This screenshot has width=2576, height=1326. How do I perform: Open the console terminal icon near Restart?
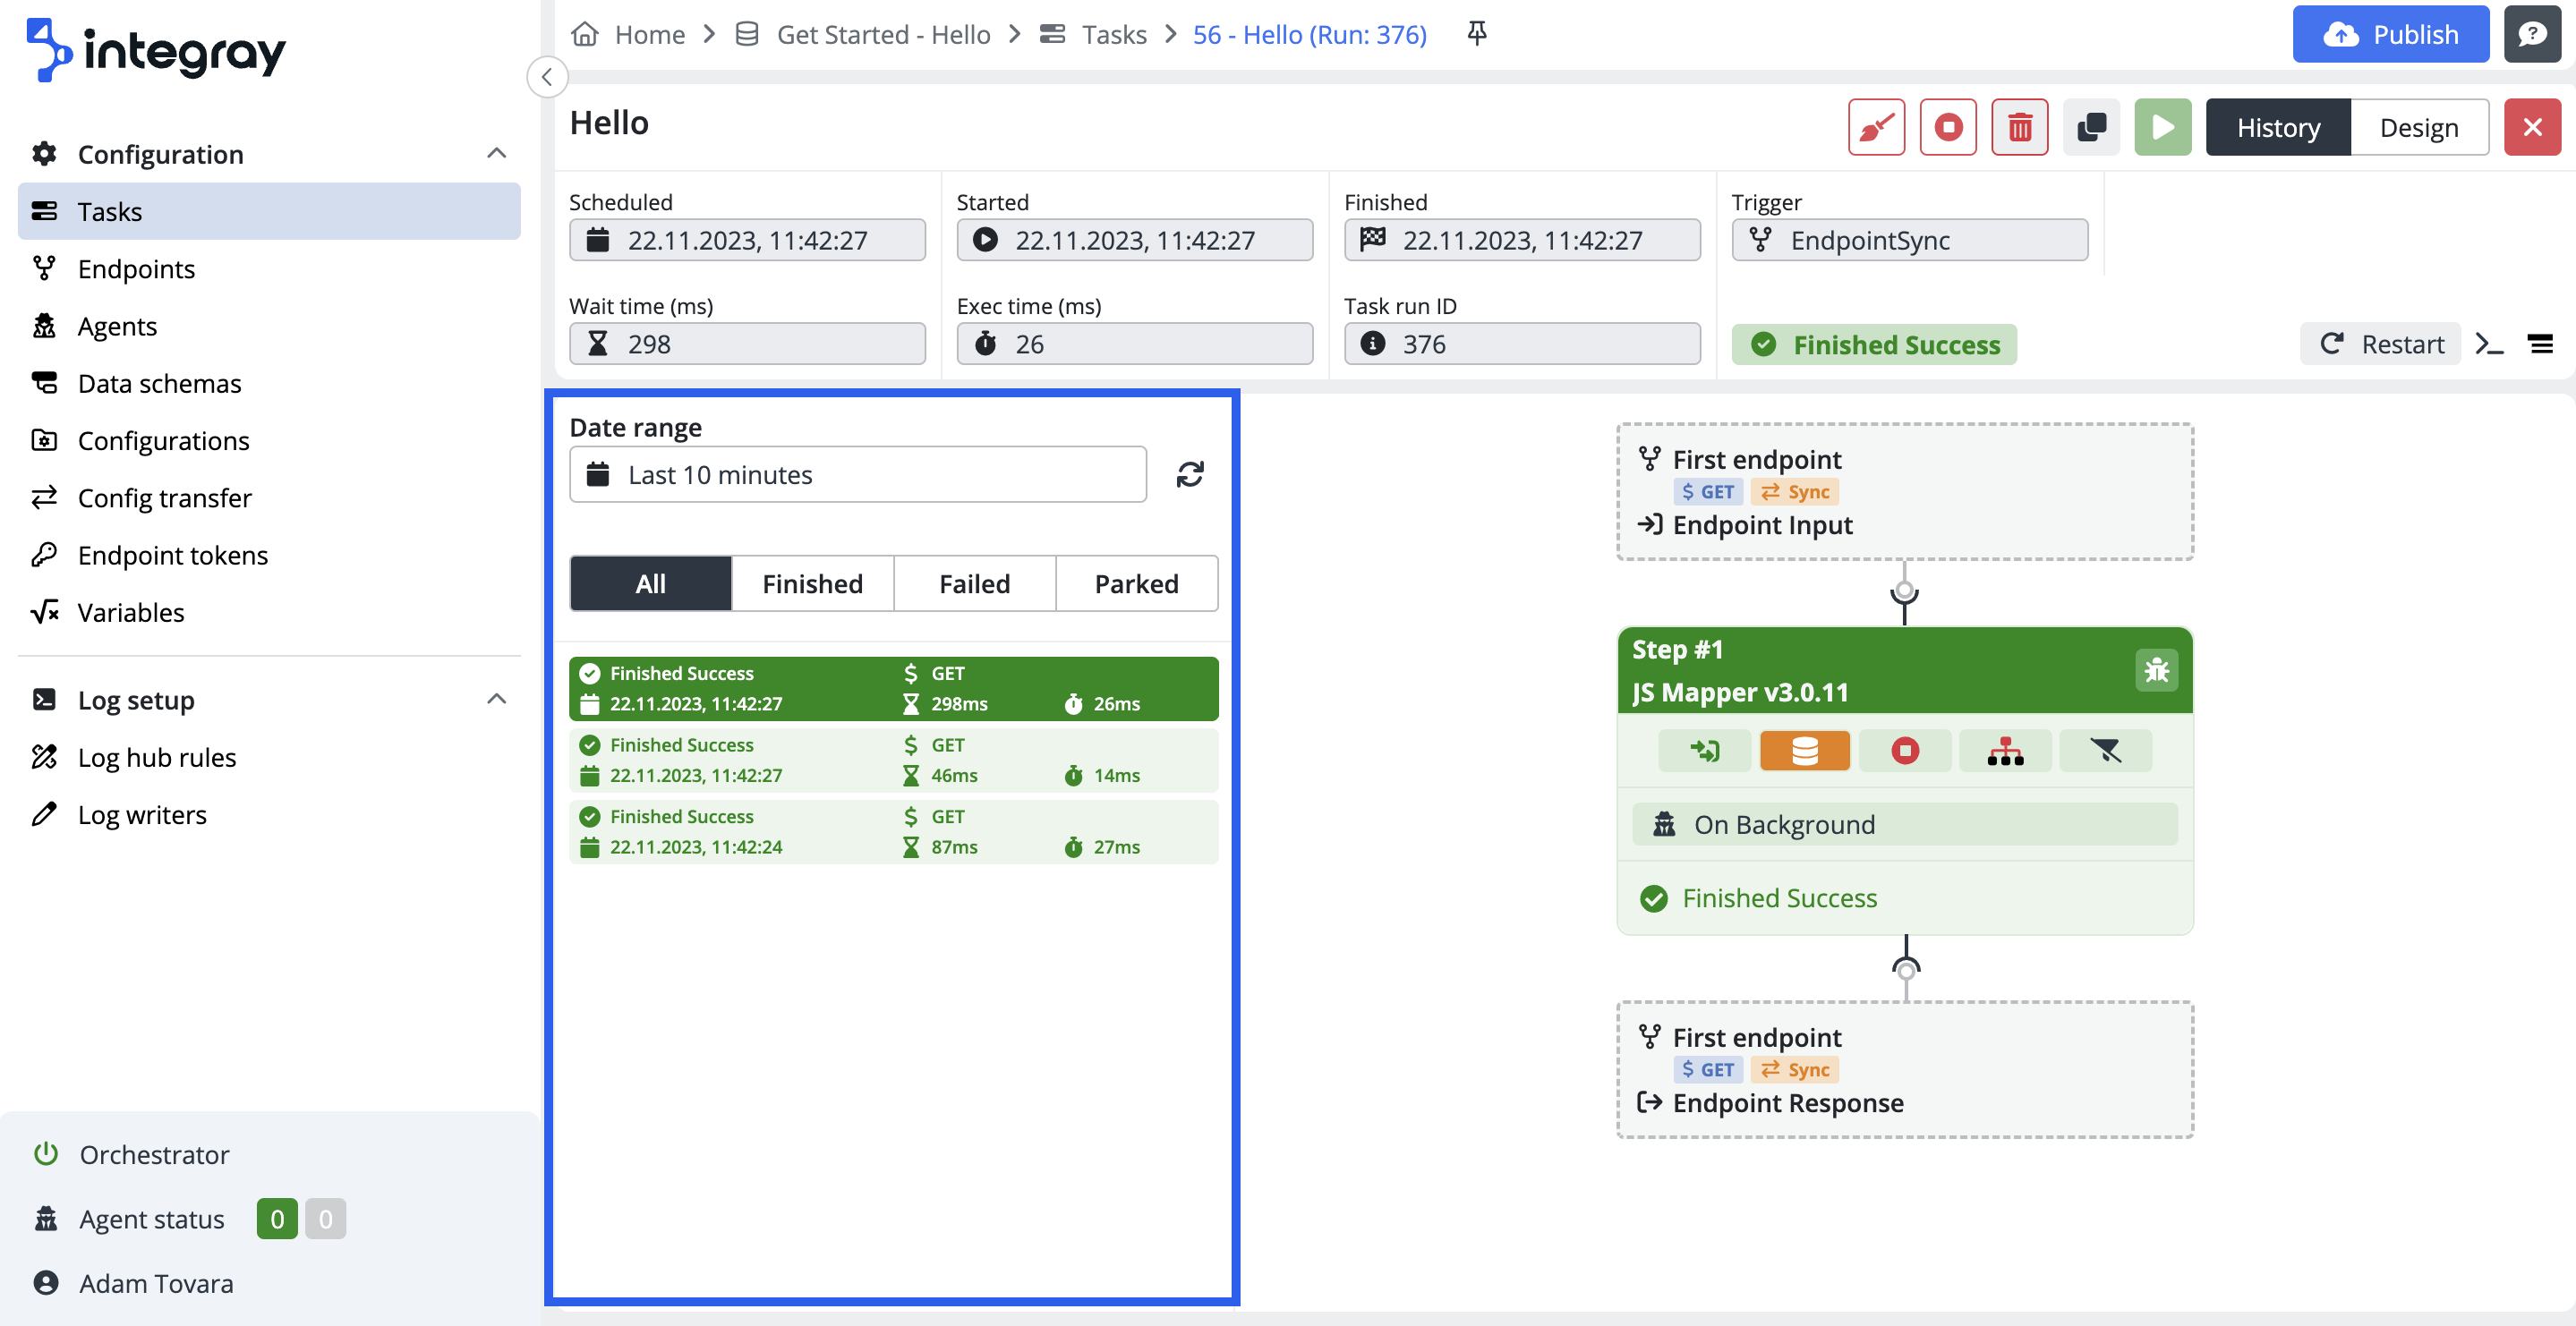2489,344
